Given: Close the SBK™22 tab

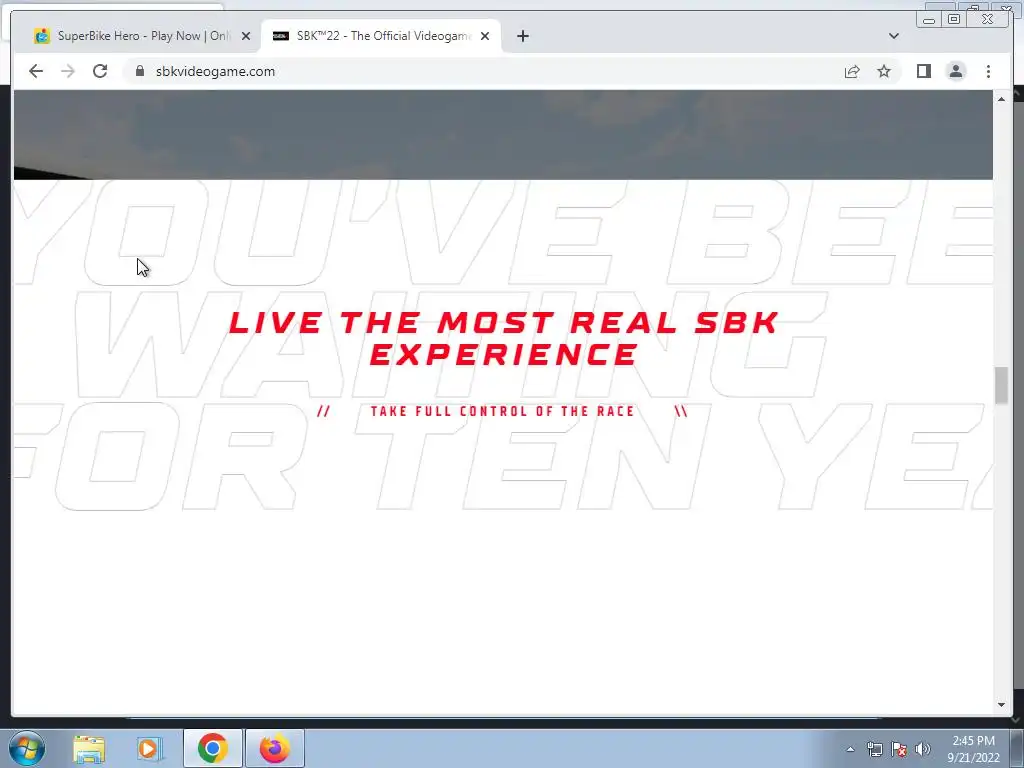Looking at the screenshot, I should point(485,36).
